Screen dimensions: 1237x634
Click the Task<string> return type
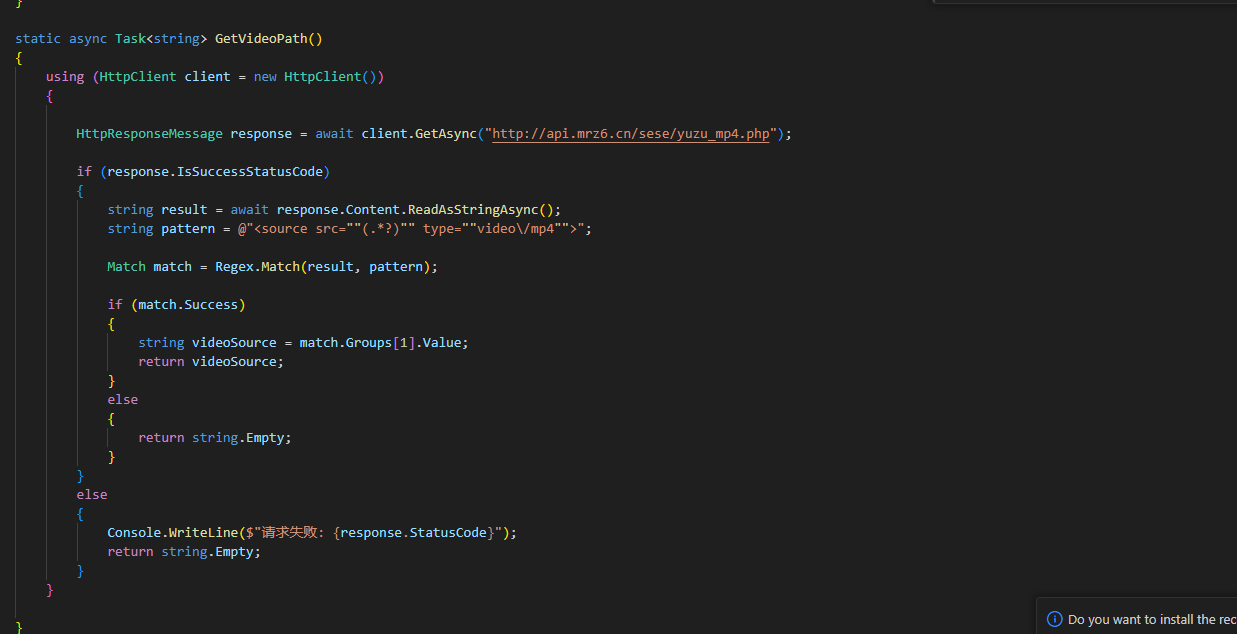(161, 38)
